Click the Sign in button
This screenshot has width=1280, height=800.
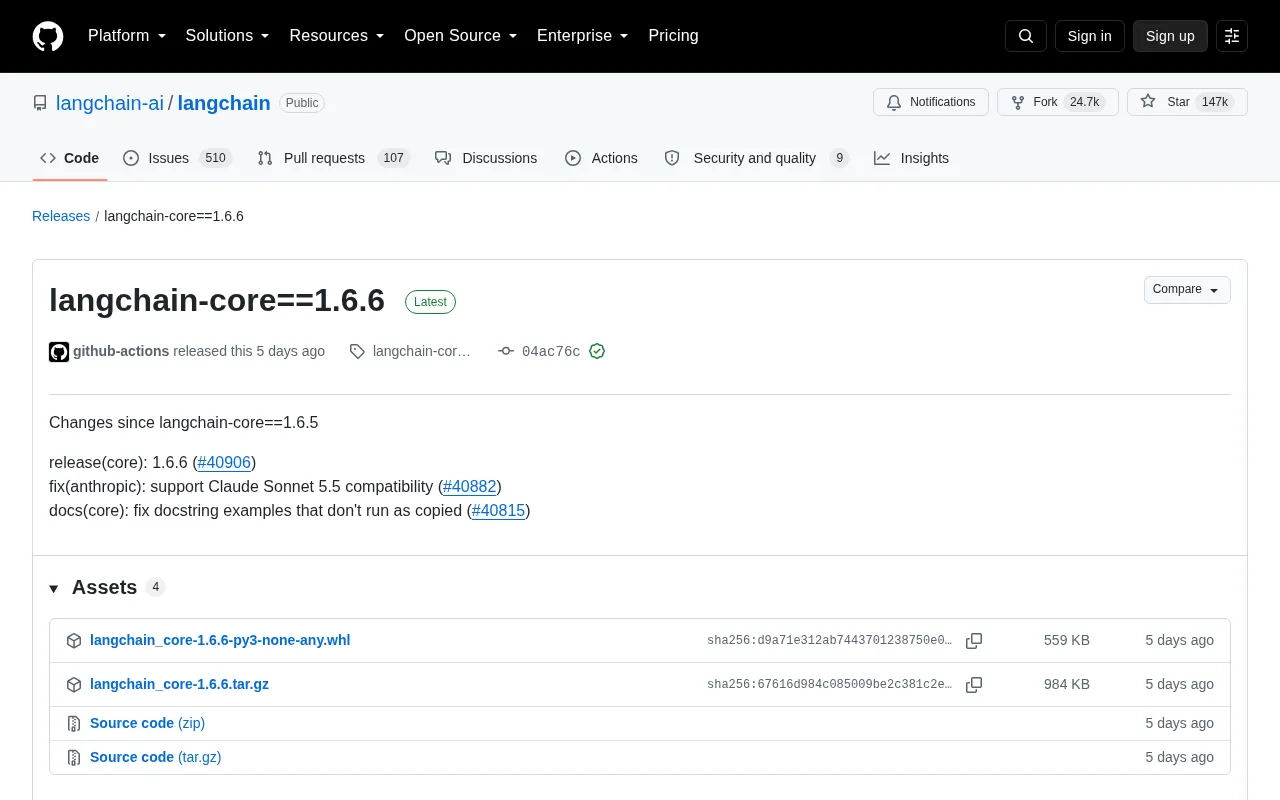pyautogui.click(x=1089, y=36)
